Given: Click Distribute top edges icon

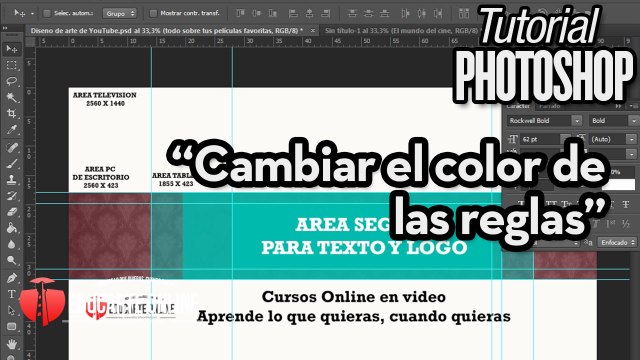Looking at the screenshot, I should point(352,13).
